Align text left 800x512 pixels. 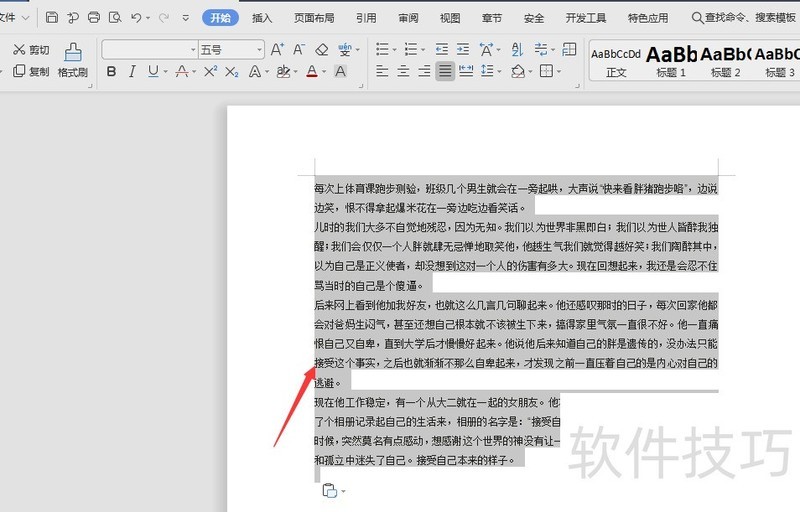tap(382, 71)
